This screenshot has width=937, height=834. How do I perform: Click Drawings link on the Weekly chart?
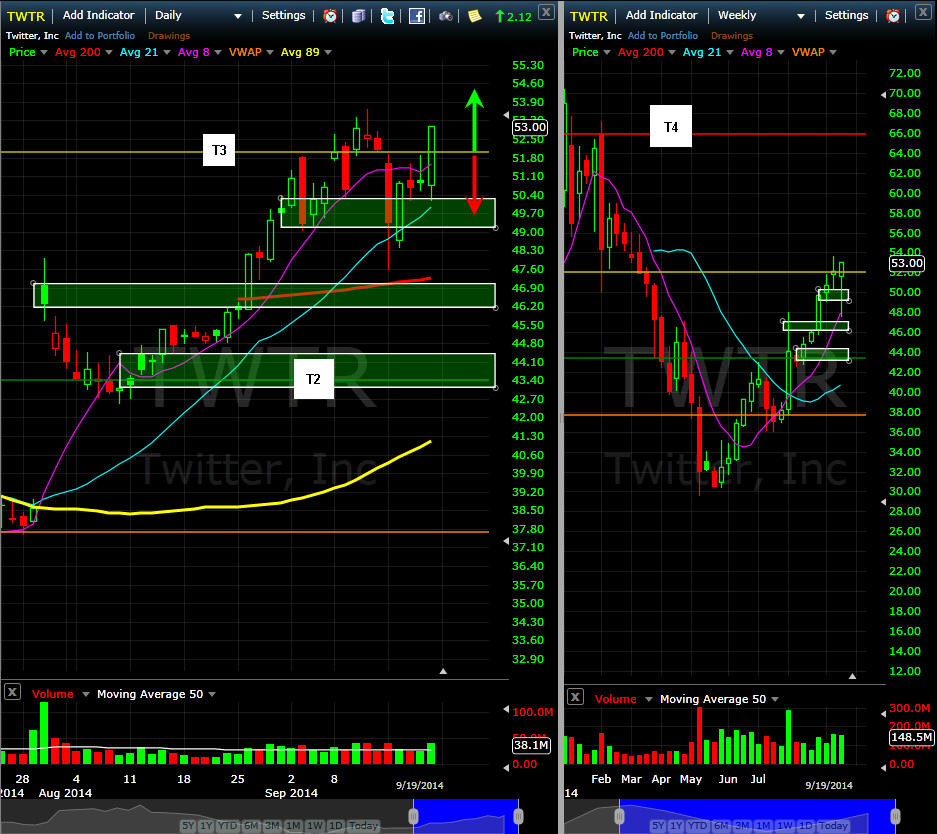(731, 36)
